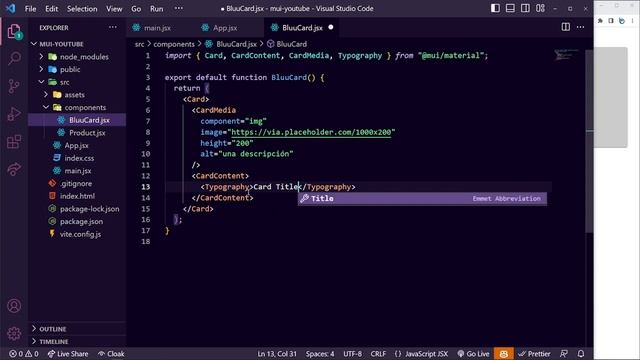Image resolution: width=640 pixels, height=360 pixels.
Task: Open index.html file
Action: [77, 196]
